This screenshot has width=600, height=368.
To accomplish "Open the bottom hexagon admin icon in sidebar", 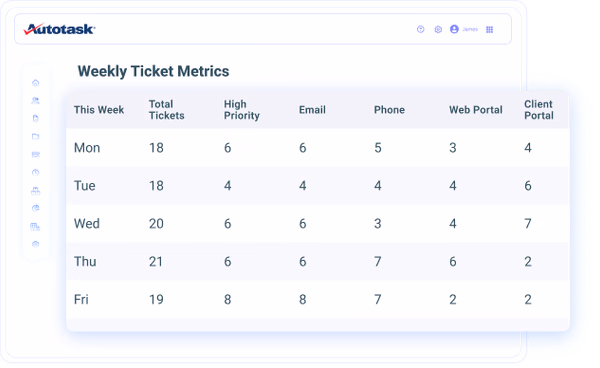I will click(36, 244).
